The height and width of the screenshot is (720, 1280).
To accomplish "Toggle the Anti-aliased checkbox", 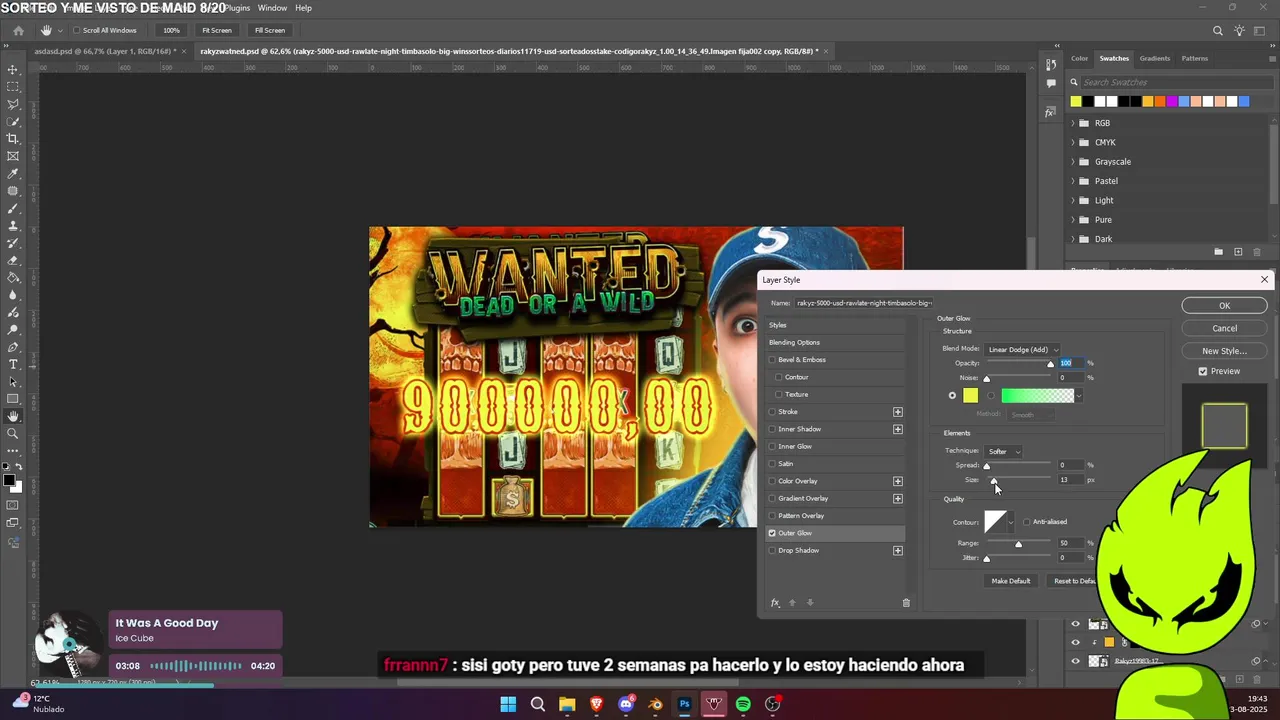I will (1026, 522).
